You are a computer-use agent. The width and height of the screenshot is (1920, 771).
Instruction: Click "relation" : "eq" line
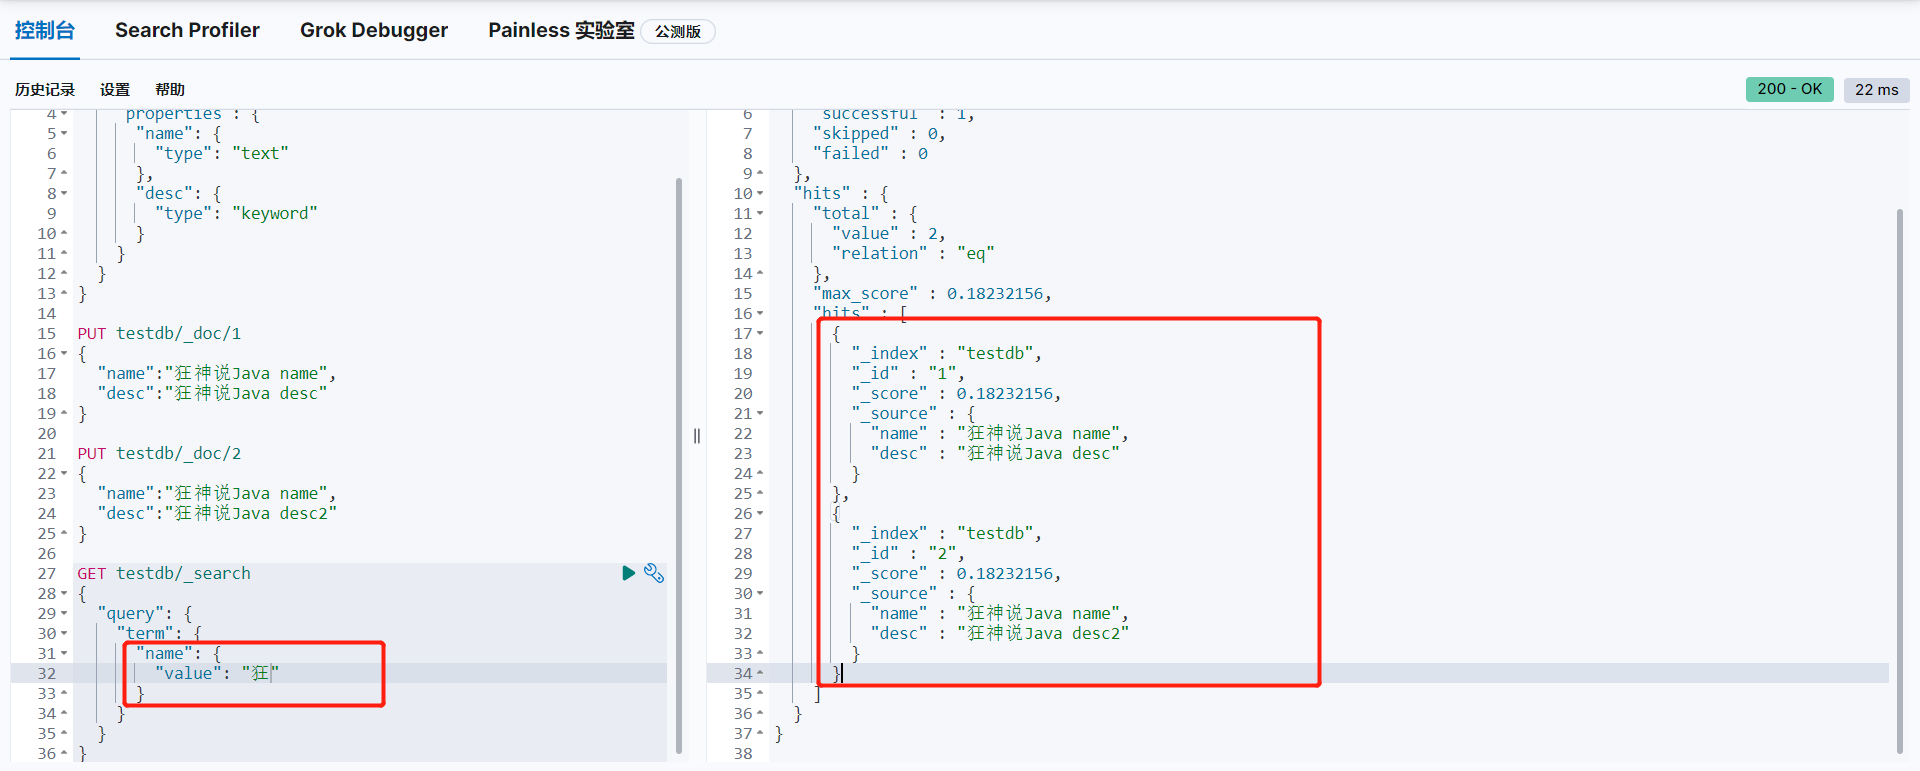point(913,253)
